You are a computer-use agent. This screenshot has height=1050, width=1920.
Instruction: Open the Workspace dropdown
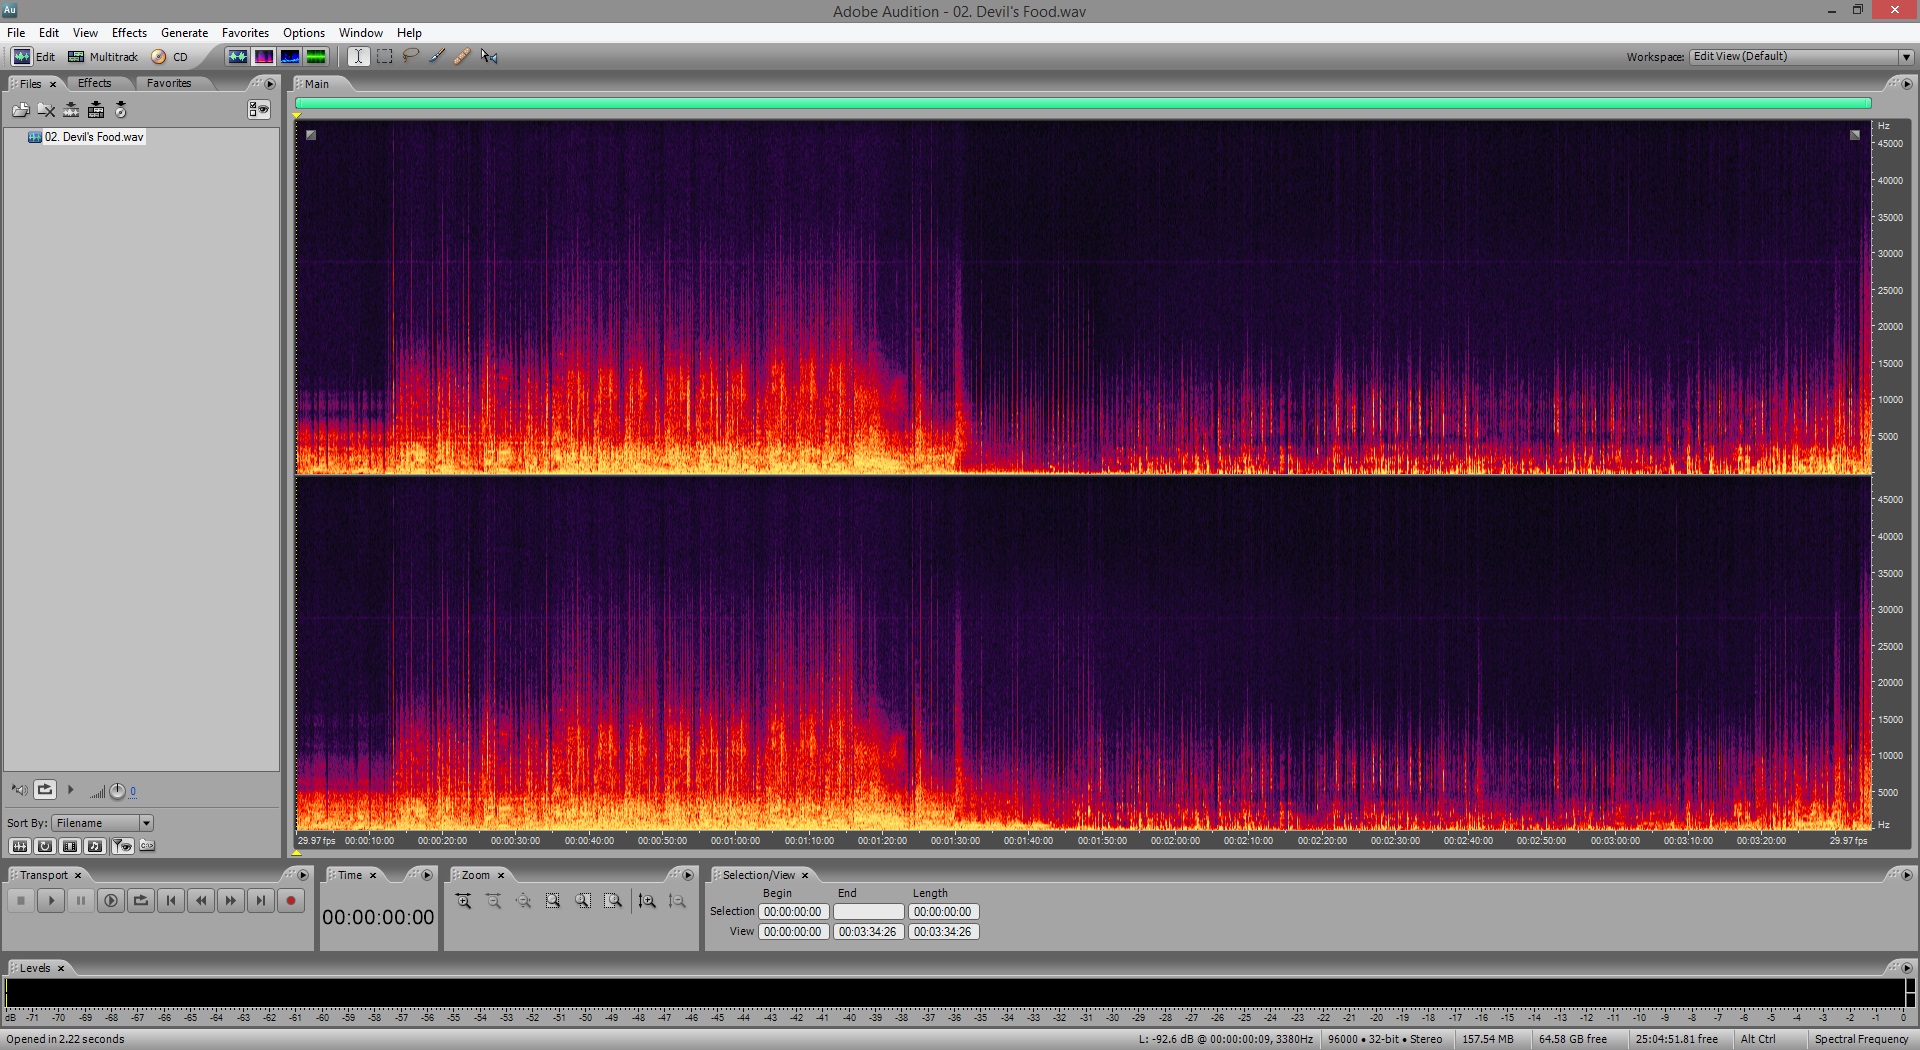click(1801, 57)
